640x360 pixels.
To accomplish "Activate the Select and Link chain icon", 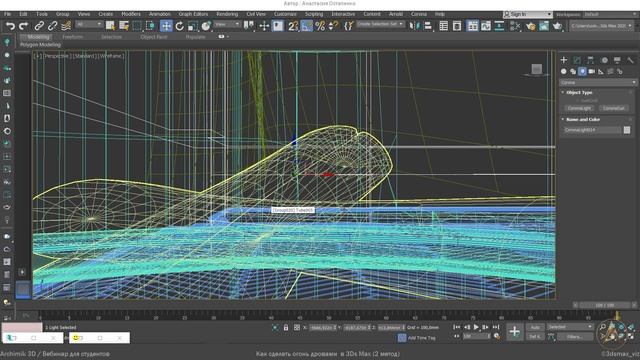I will (x=39, y=26).
